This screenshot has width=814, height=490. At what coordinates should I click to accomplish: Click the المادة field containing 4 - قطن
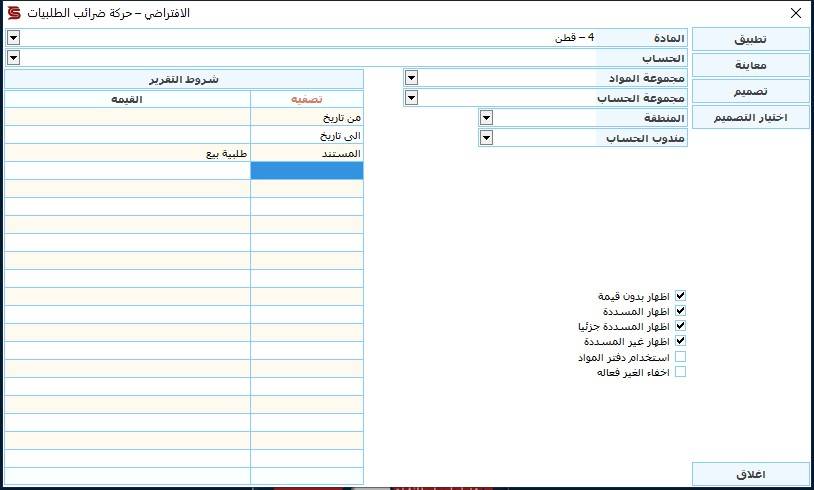[308, 37]
